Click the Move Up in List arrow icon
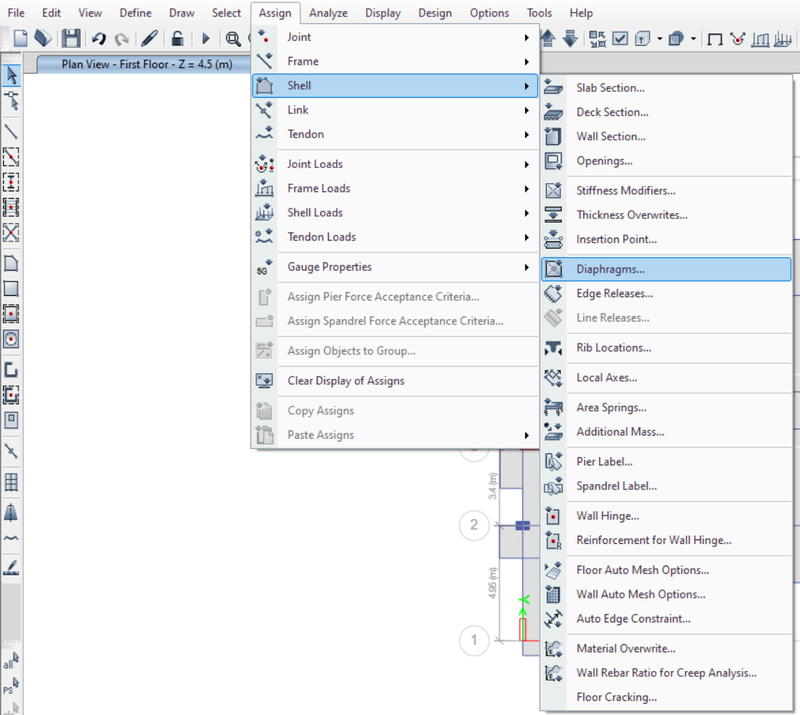Screen dimensions: 800x715 (547, 38)
